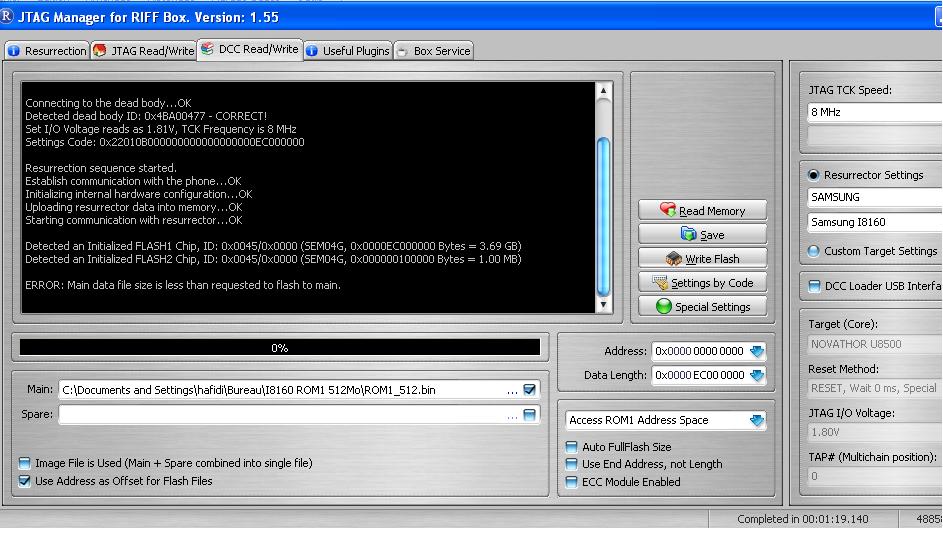The width and height of the screenshot is (943, 533).
Task: Click the Resurrection tab info icon
Action: point(14,51)
